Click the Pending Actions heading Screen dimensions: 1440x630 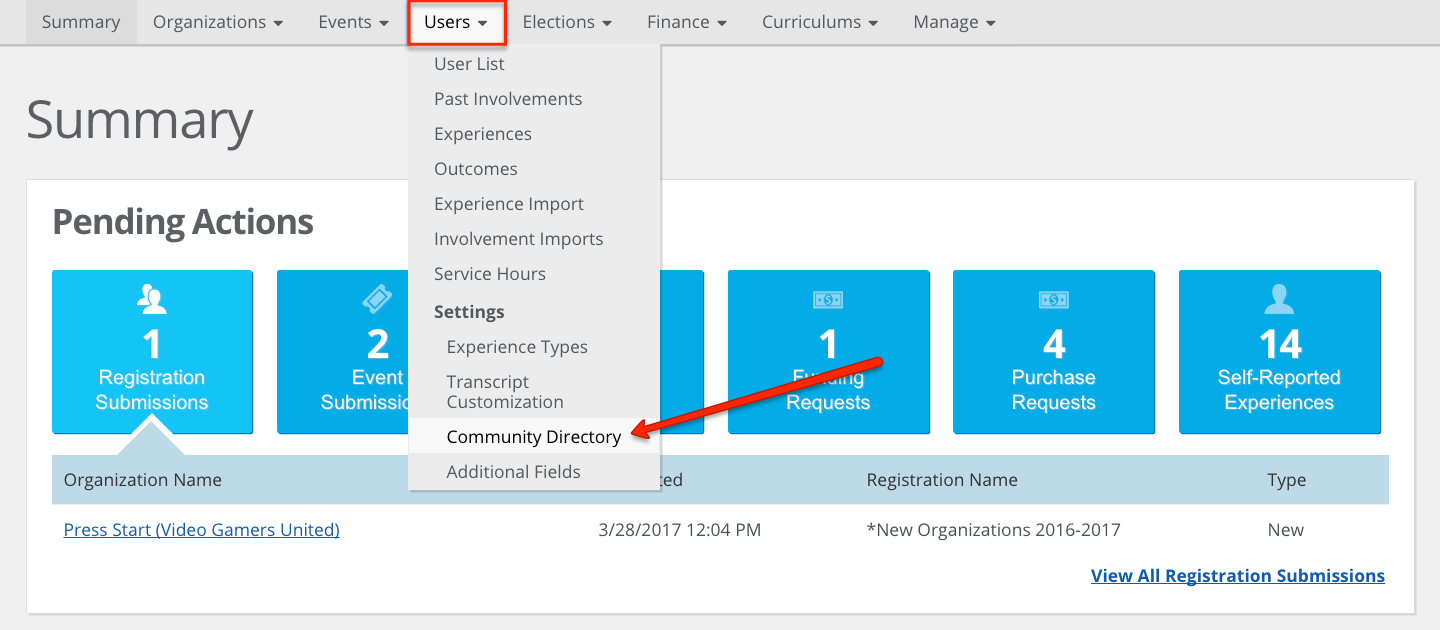(x=183, y=222)
